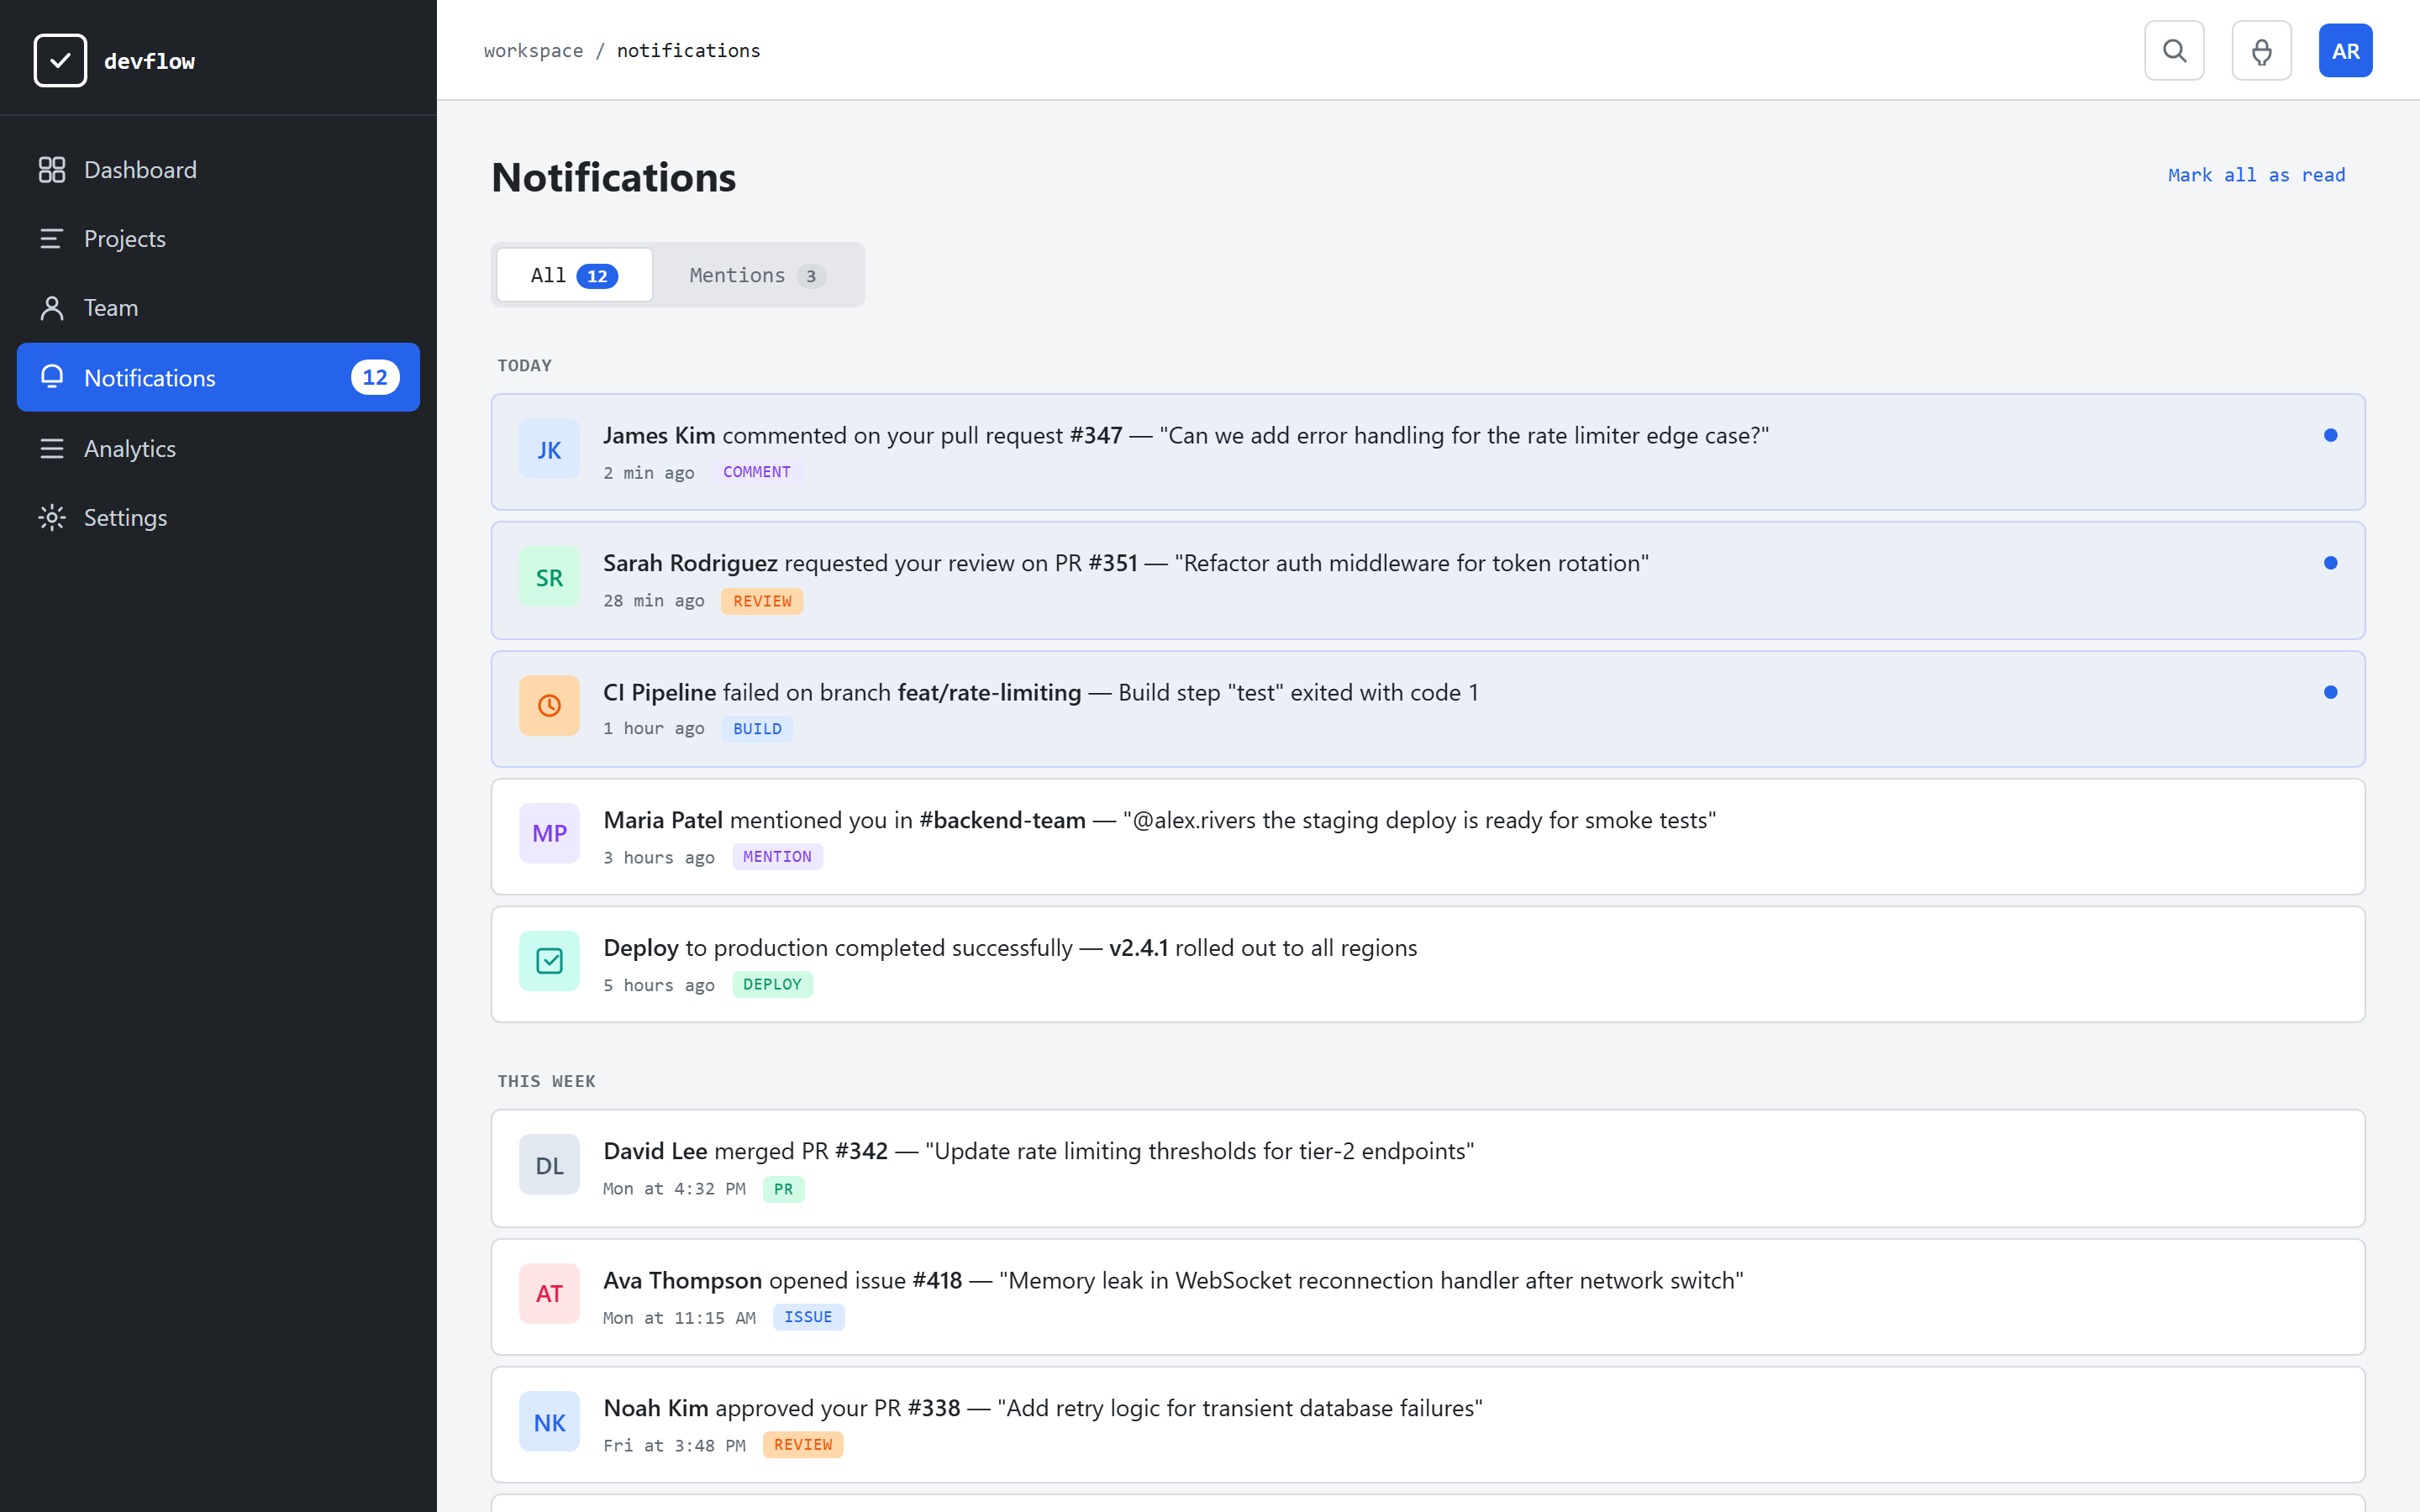Open Sarah Rodriguez review request PR #351
The height and width of the screenshot is (1512, 2420).
click(x=1427, y=580)
